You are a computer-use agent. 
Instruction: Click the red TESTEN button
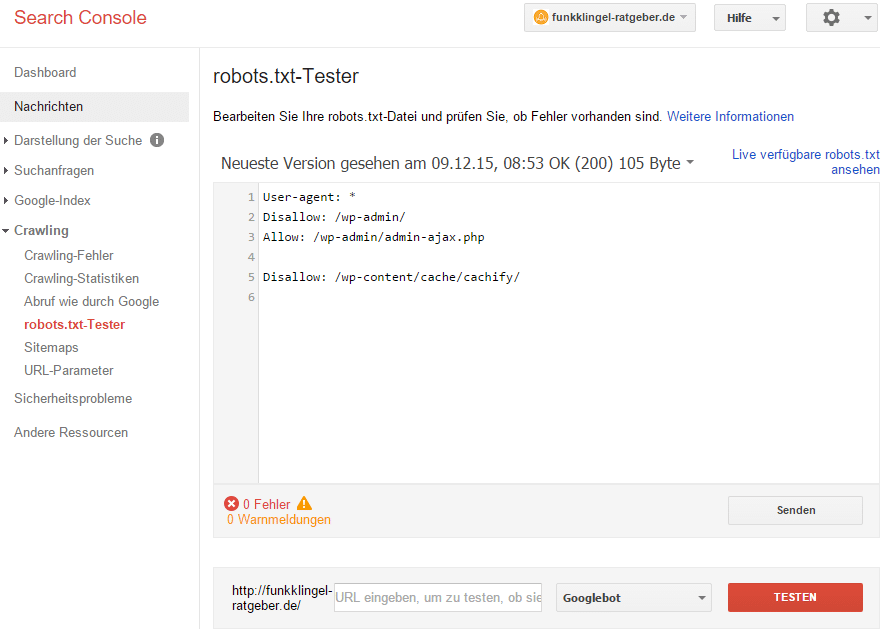tap(795, 597)
